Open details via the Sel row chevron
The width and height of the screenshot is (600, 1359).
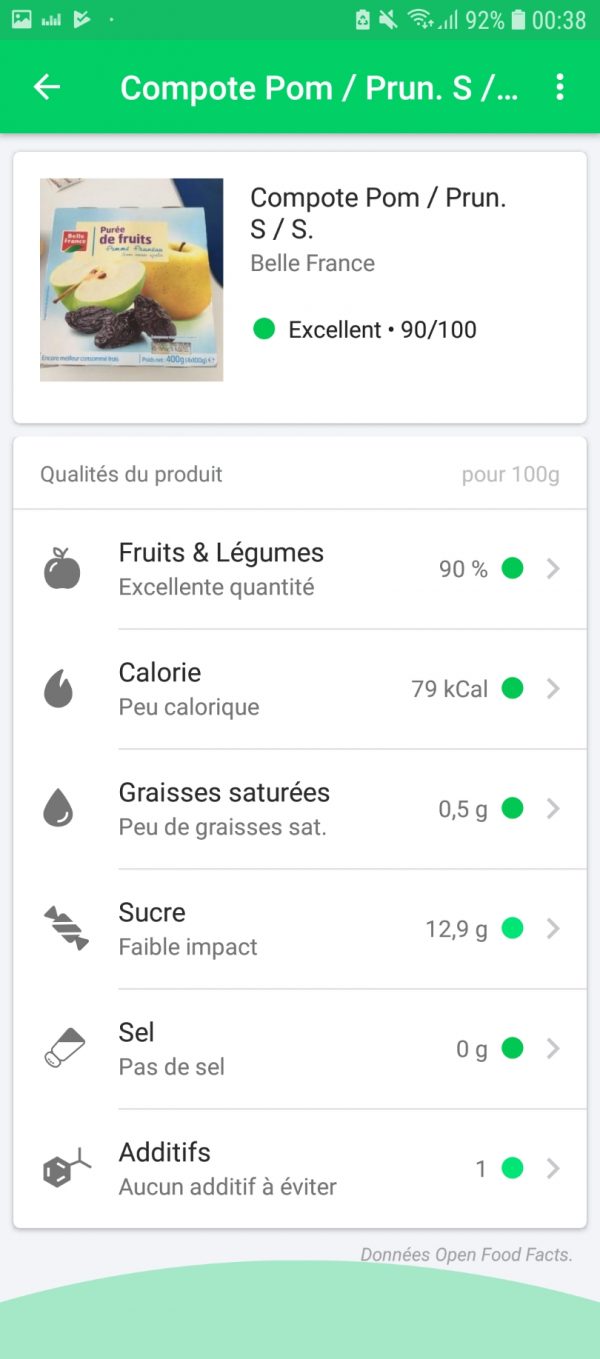553,1048
